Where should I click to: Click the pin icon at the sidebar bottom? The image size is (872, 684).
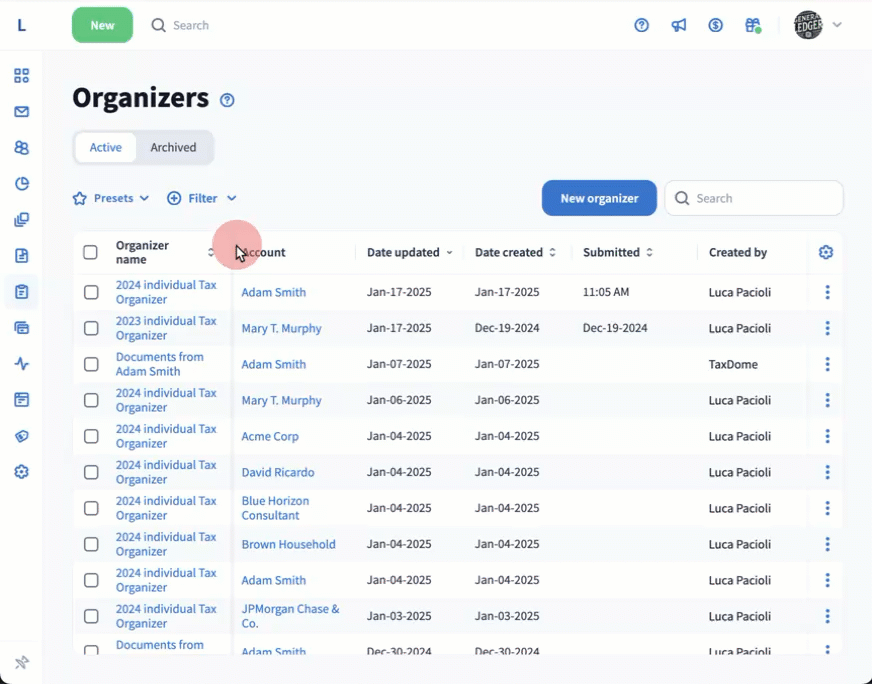[x=21, y=662]
